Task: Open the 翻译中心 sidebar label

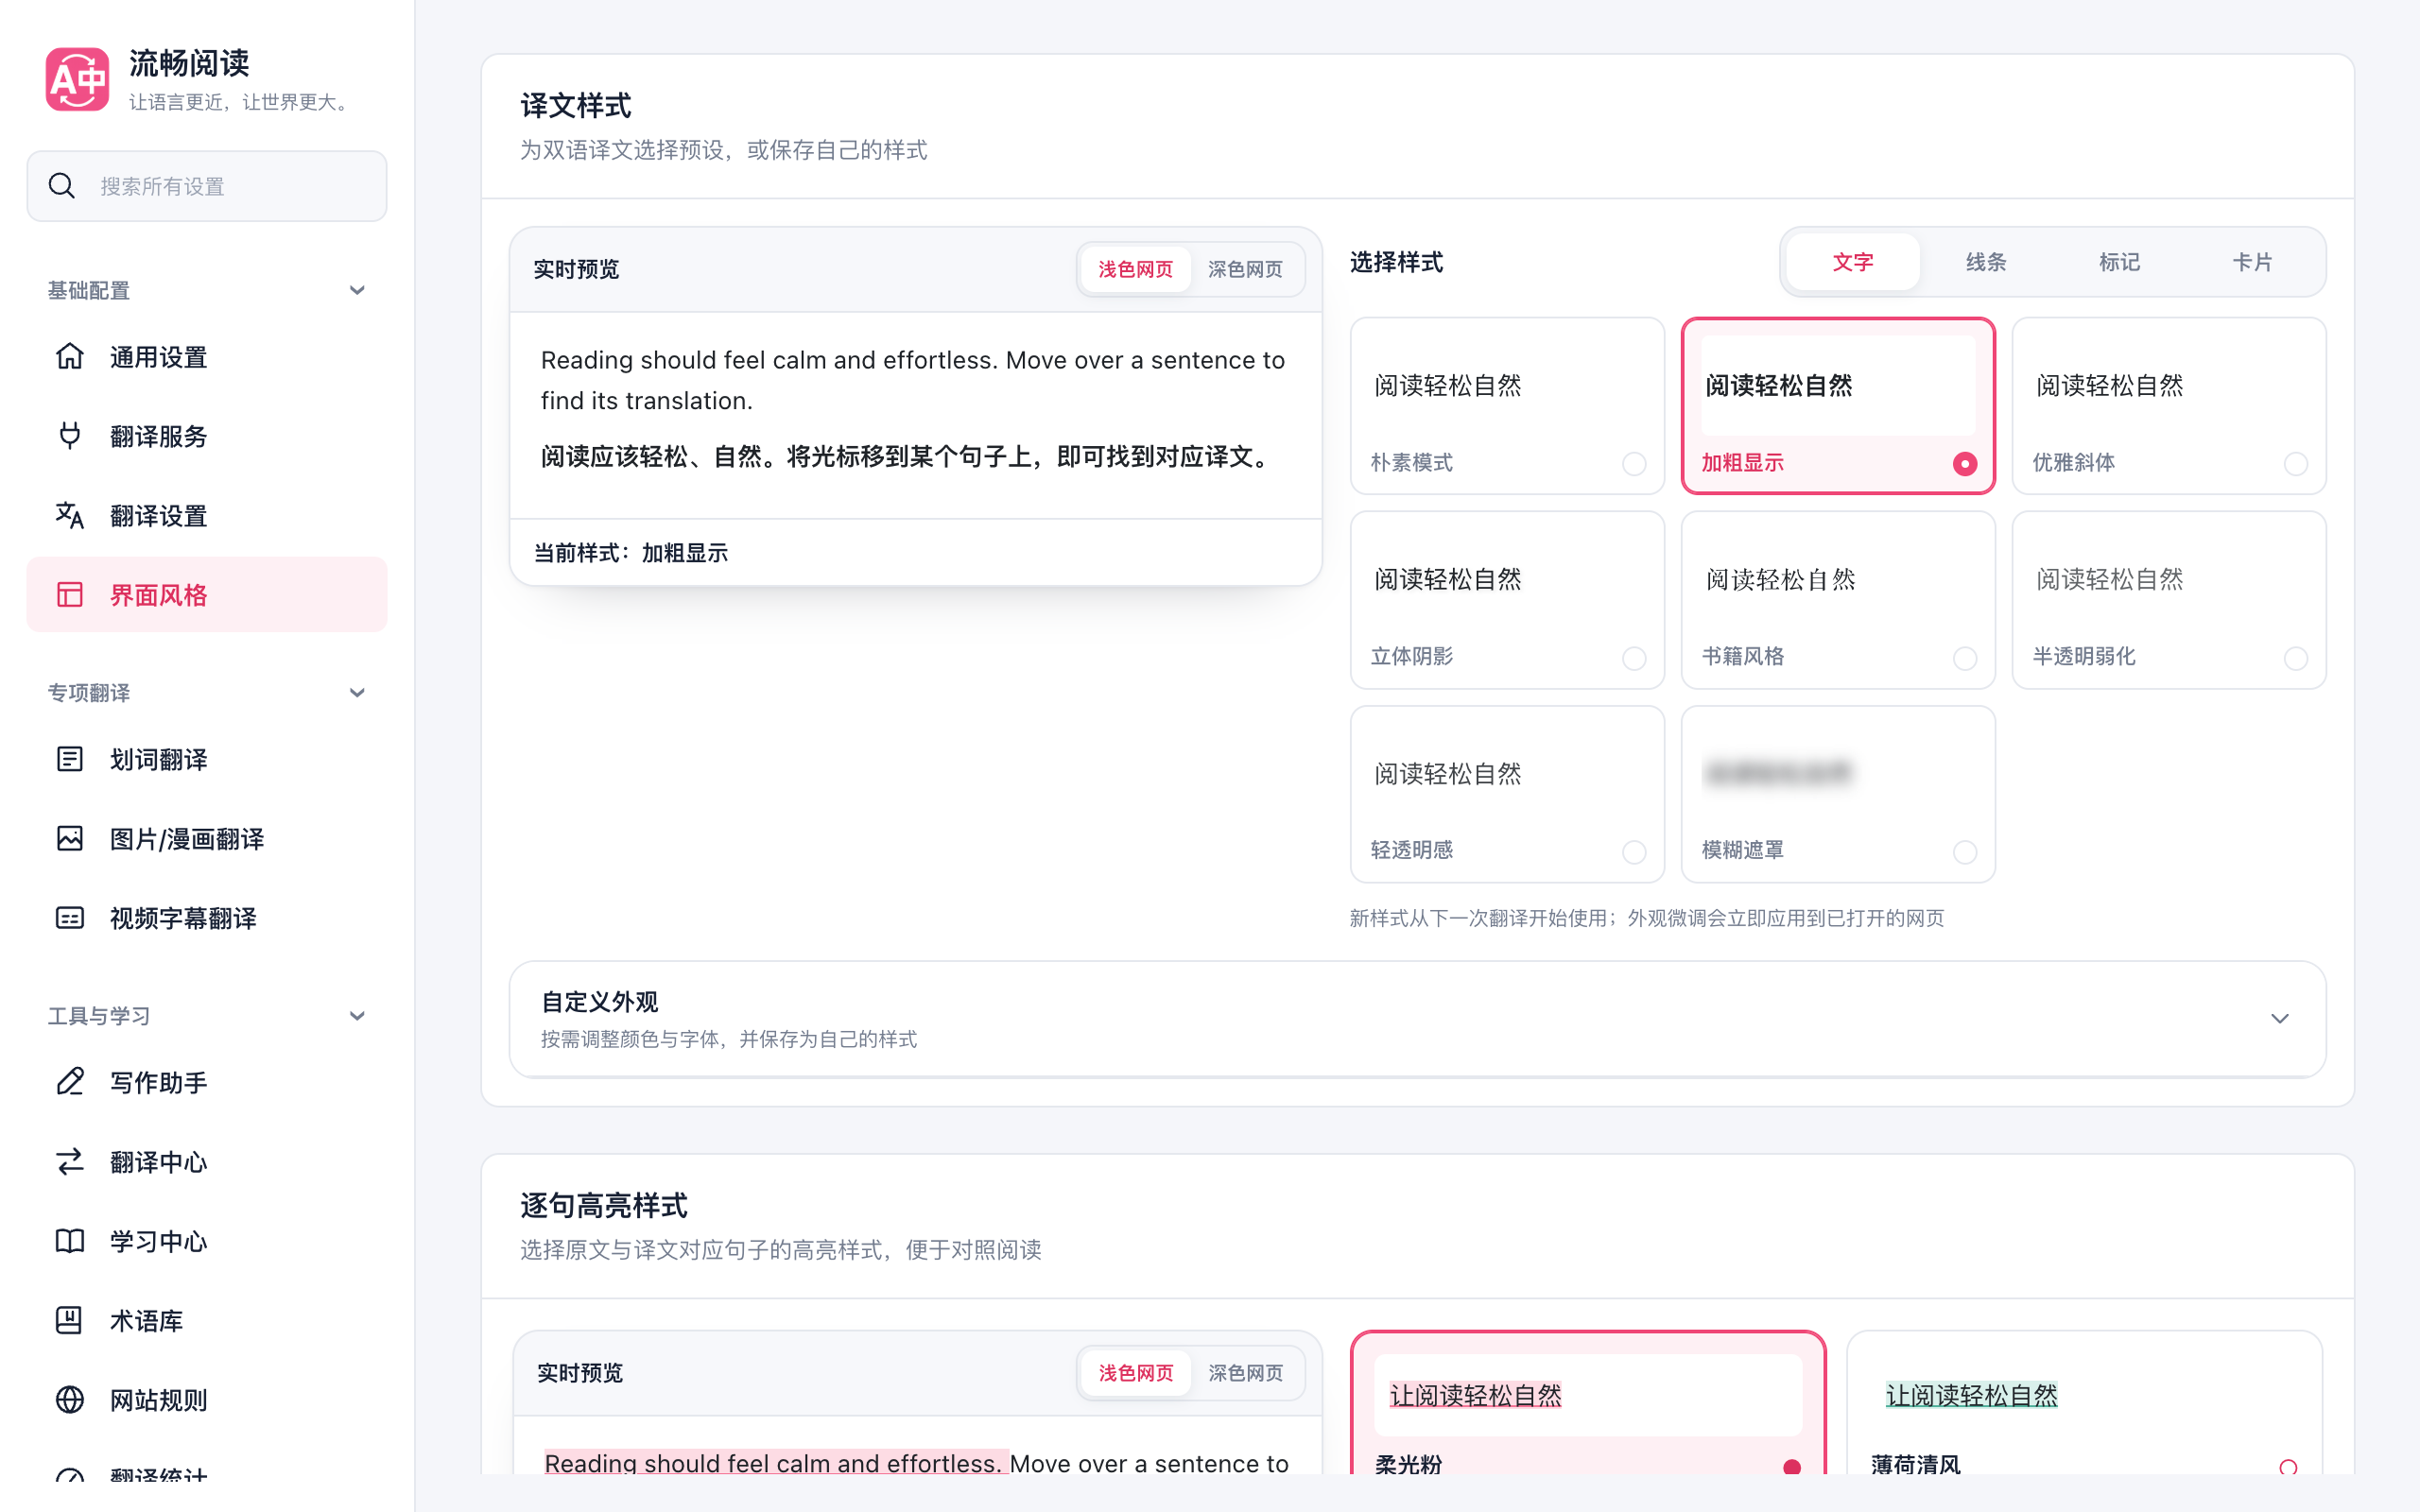Action: pos(159,1162)
